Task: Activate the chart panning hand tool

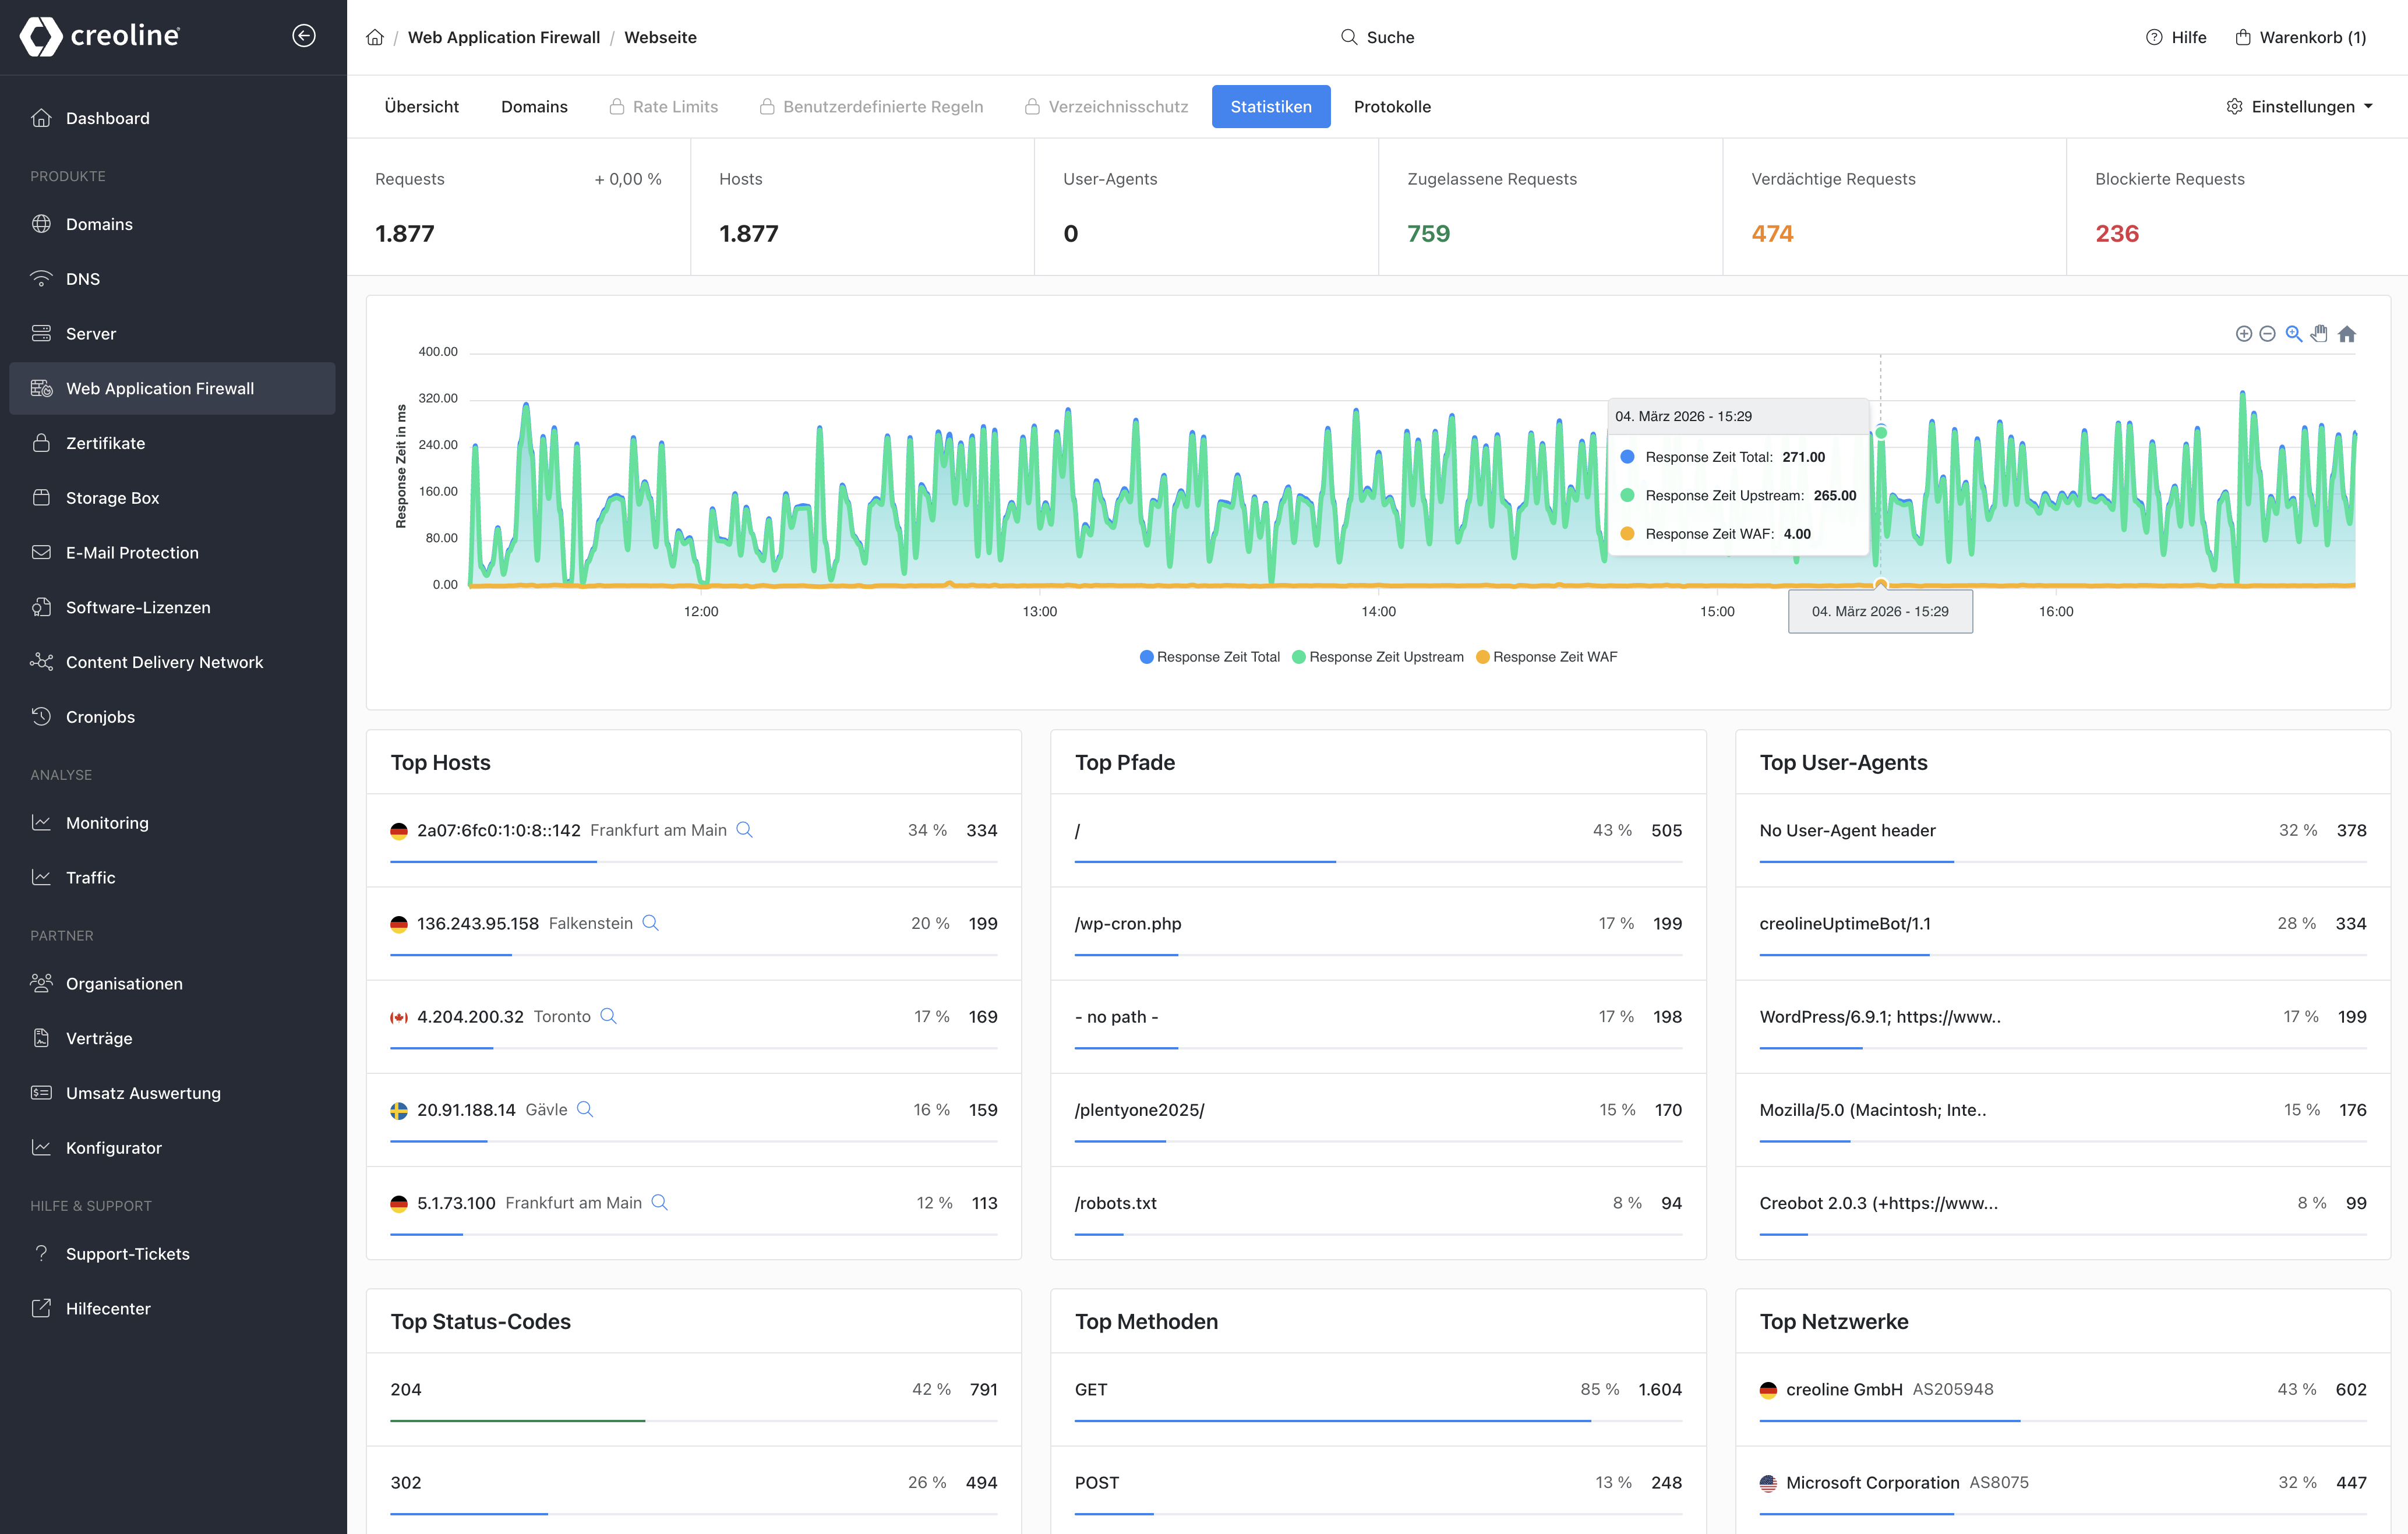Action: [x=2320, y=334]
